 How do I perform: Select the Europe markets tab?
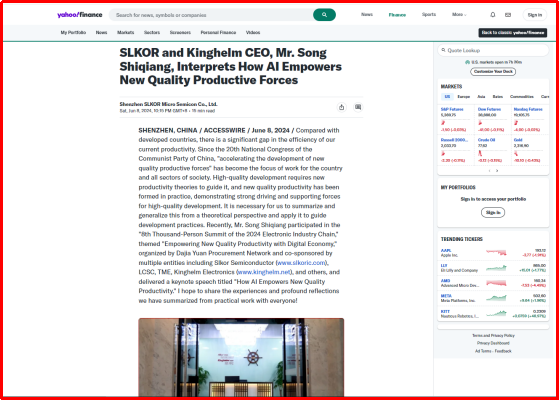(x=464, y=96)
